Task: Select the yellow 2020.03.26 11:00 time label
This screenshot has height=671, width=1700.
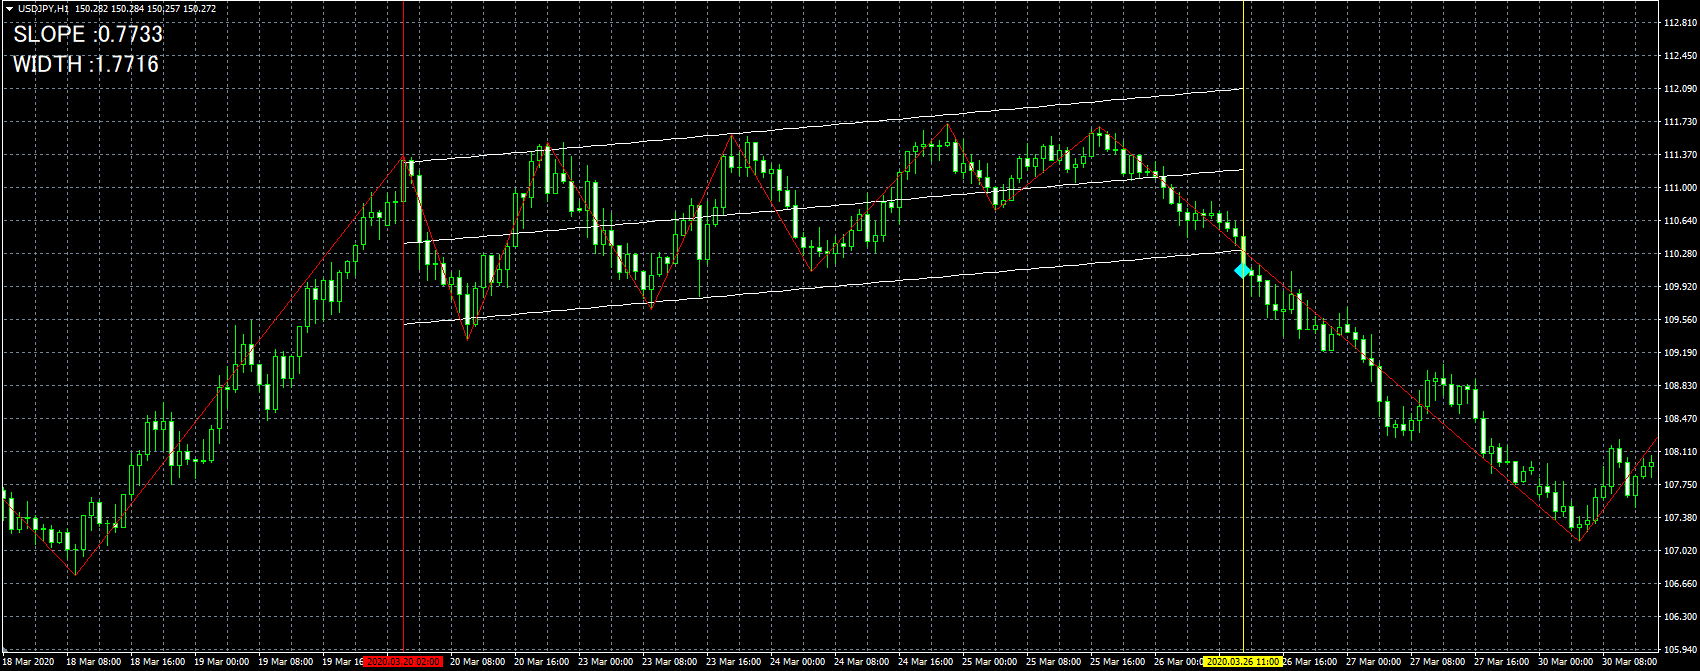Action: point(1243,662)
